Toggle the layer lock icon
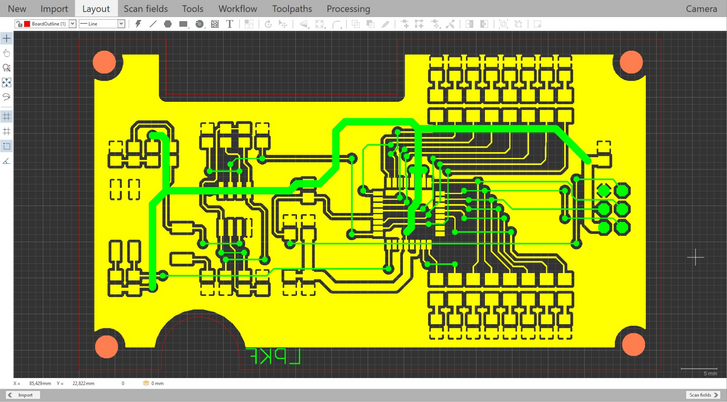The height and width of the screenshot is (402, 727). coord(19,23)
